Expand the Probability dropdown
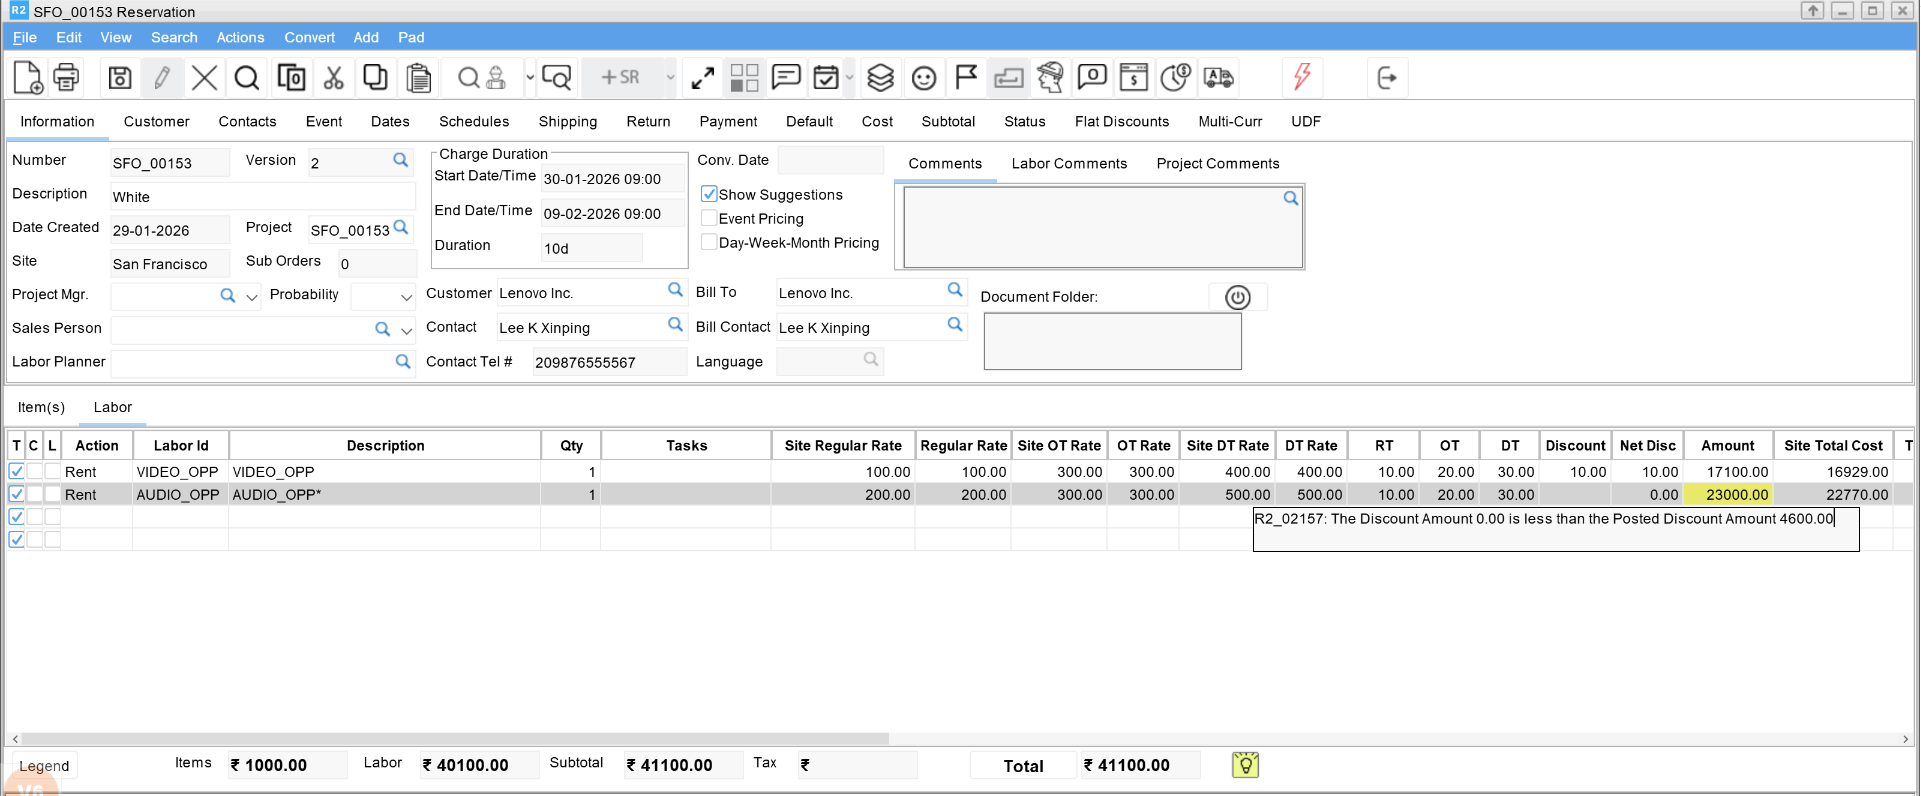The image size is (1921, 796). click(406, 297)
